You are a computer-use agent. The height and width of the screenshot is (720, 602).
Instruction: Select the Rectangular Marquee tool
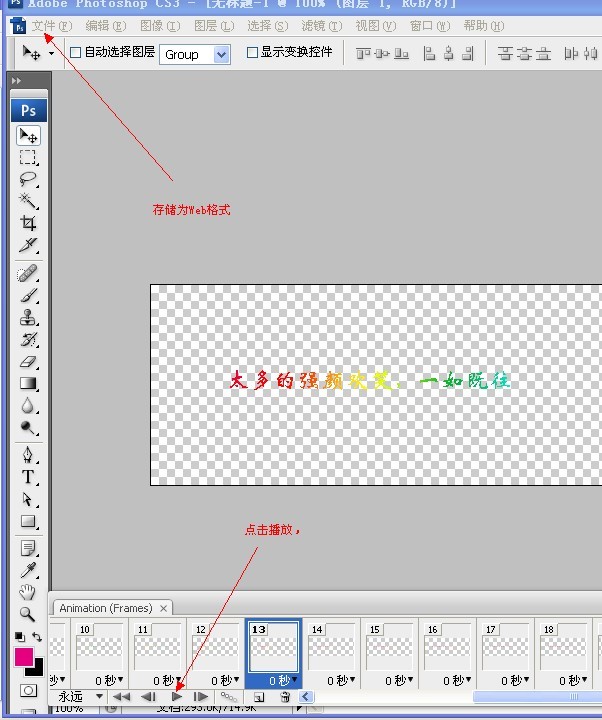pyautogui.click(x=28, y=157)
